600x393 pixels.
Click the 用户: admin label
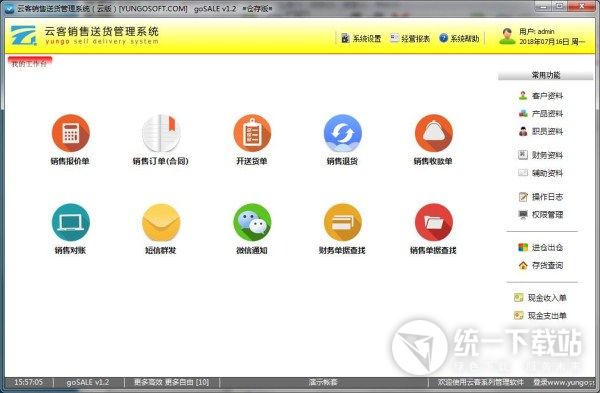click(x=536, y=31)
